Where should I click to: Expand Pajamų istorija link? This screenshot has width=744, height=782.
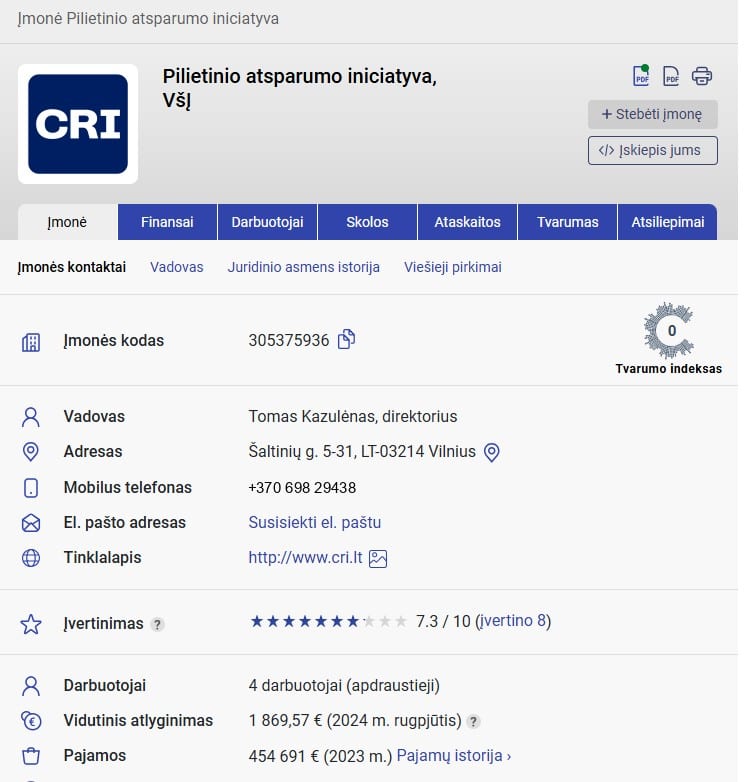[x=454, y=756]
